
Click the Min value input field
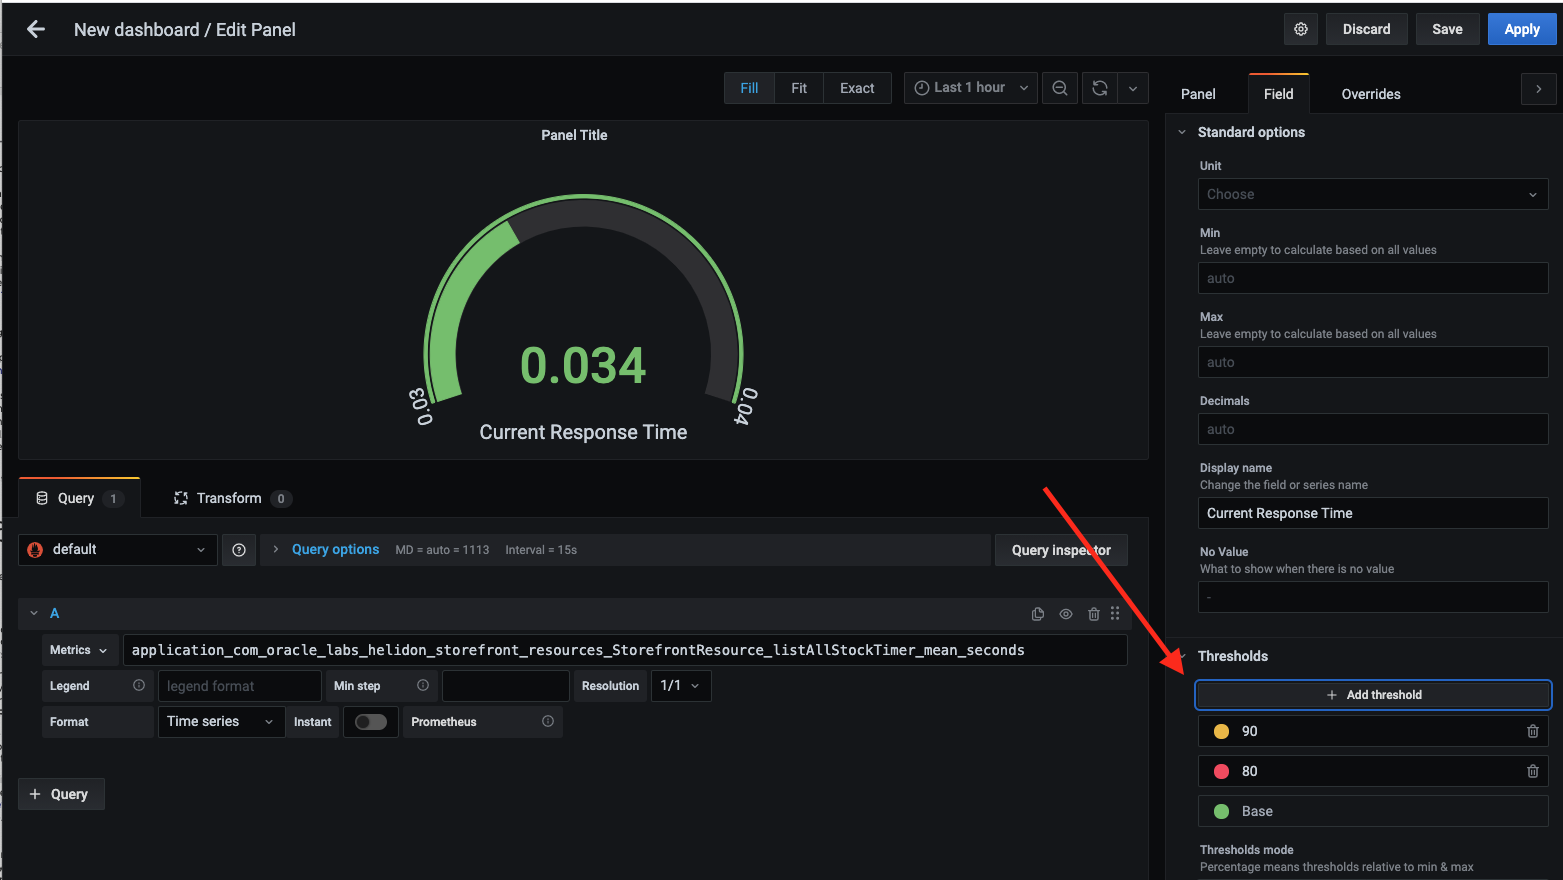point(1373,278)
